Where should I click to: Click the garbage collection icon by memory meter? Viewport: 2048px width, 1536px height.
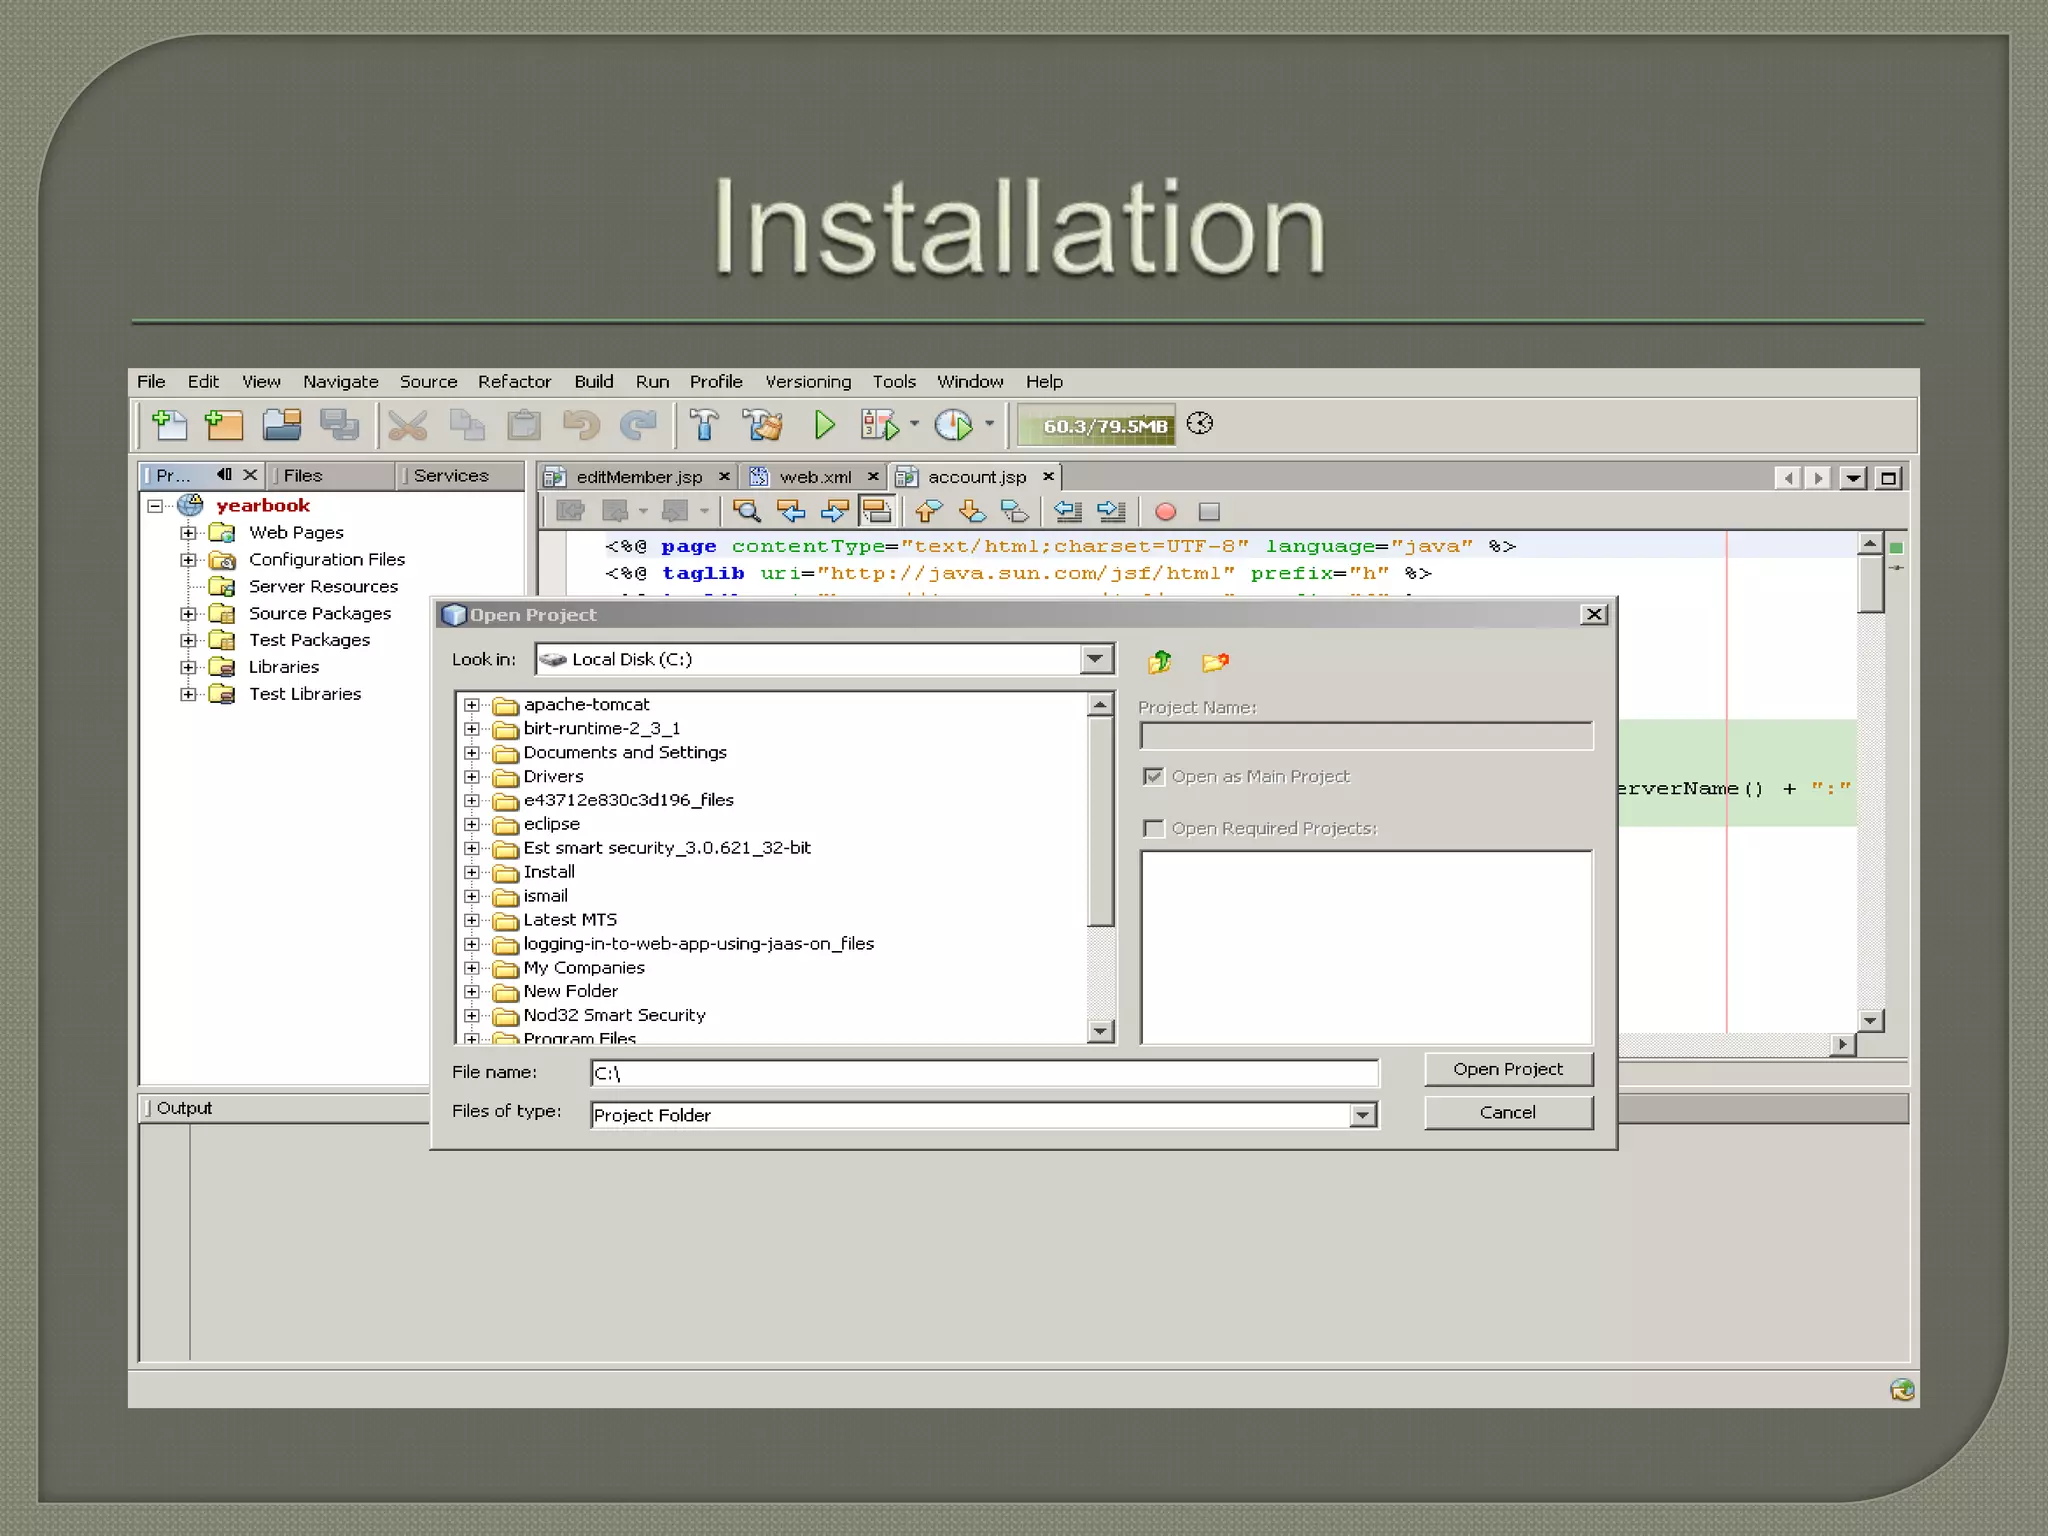1200,424
